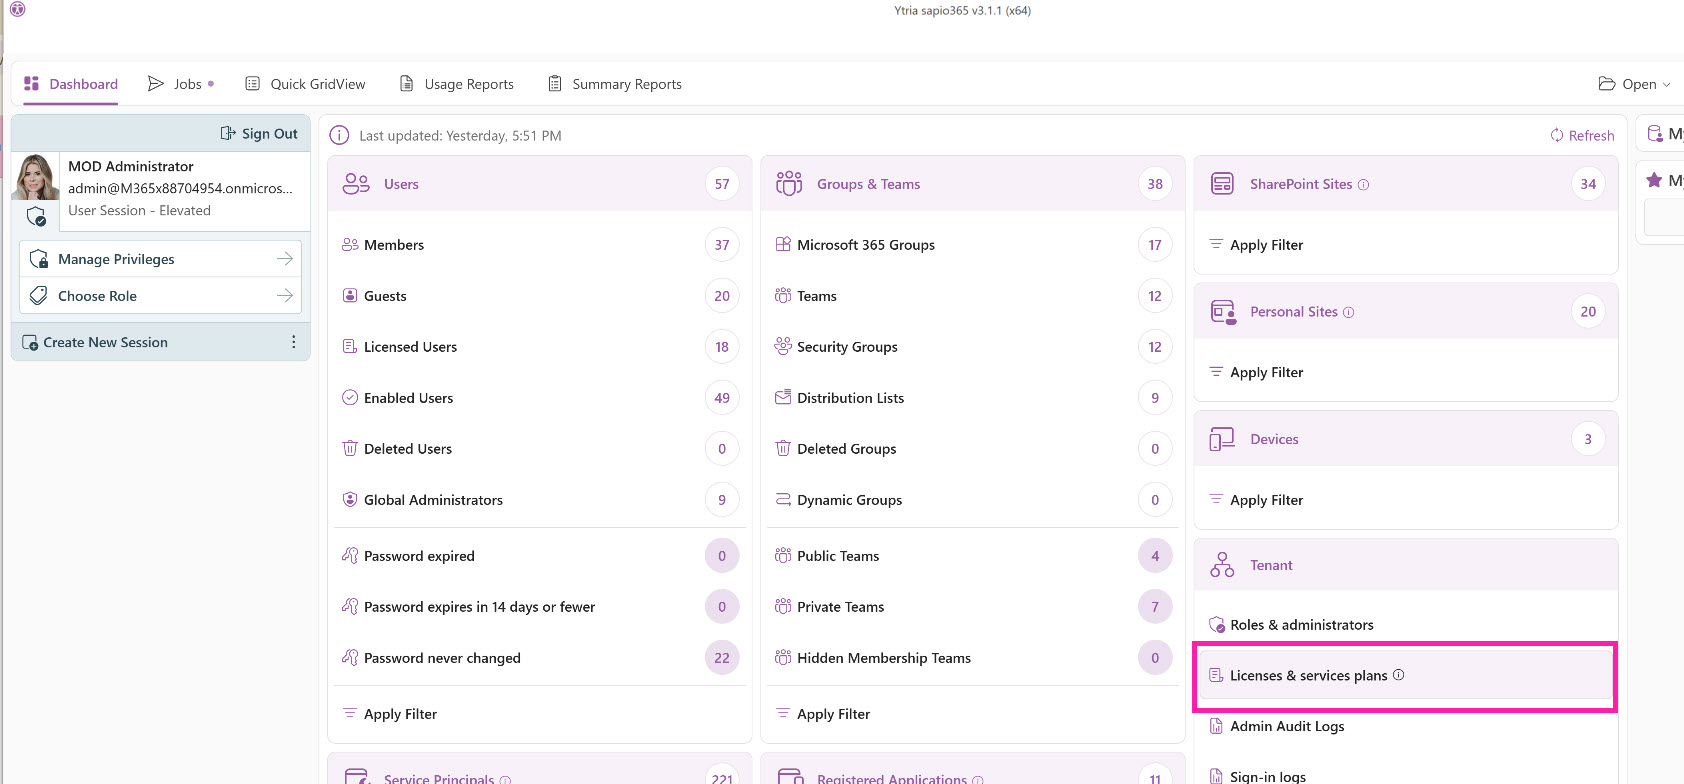Screen dimensions: 1684x784
Task: Select the Global Administrators count badge
Action: click(x=722, y=500)
